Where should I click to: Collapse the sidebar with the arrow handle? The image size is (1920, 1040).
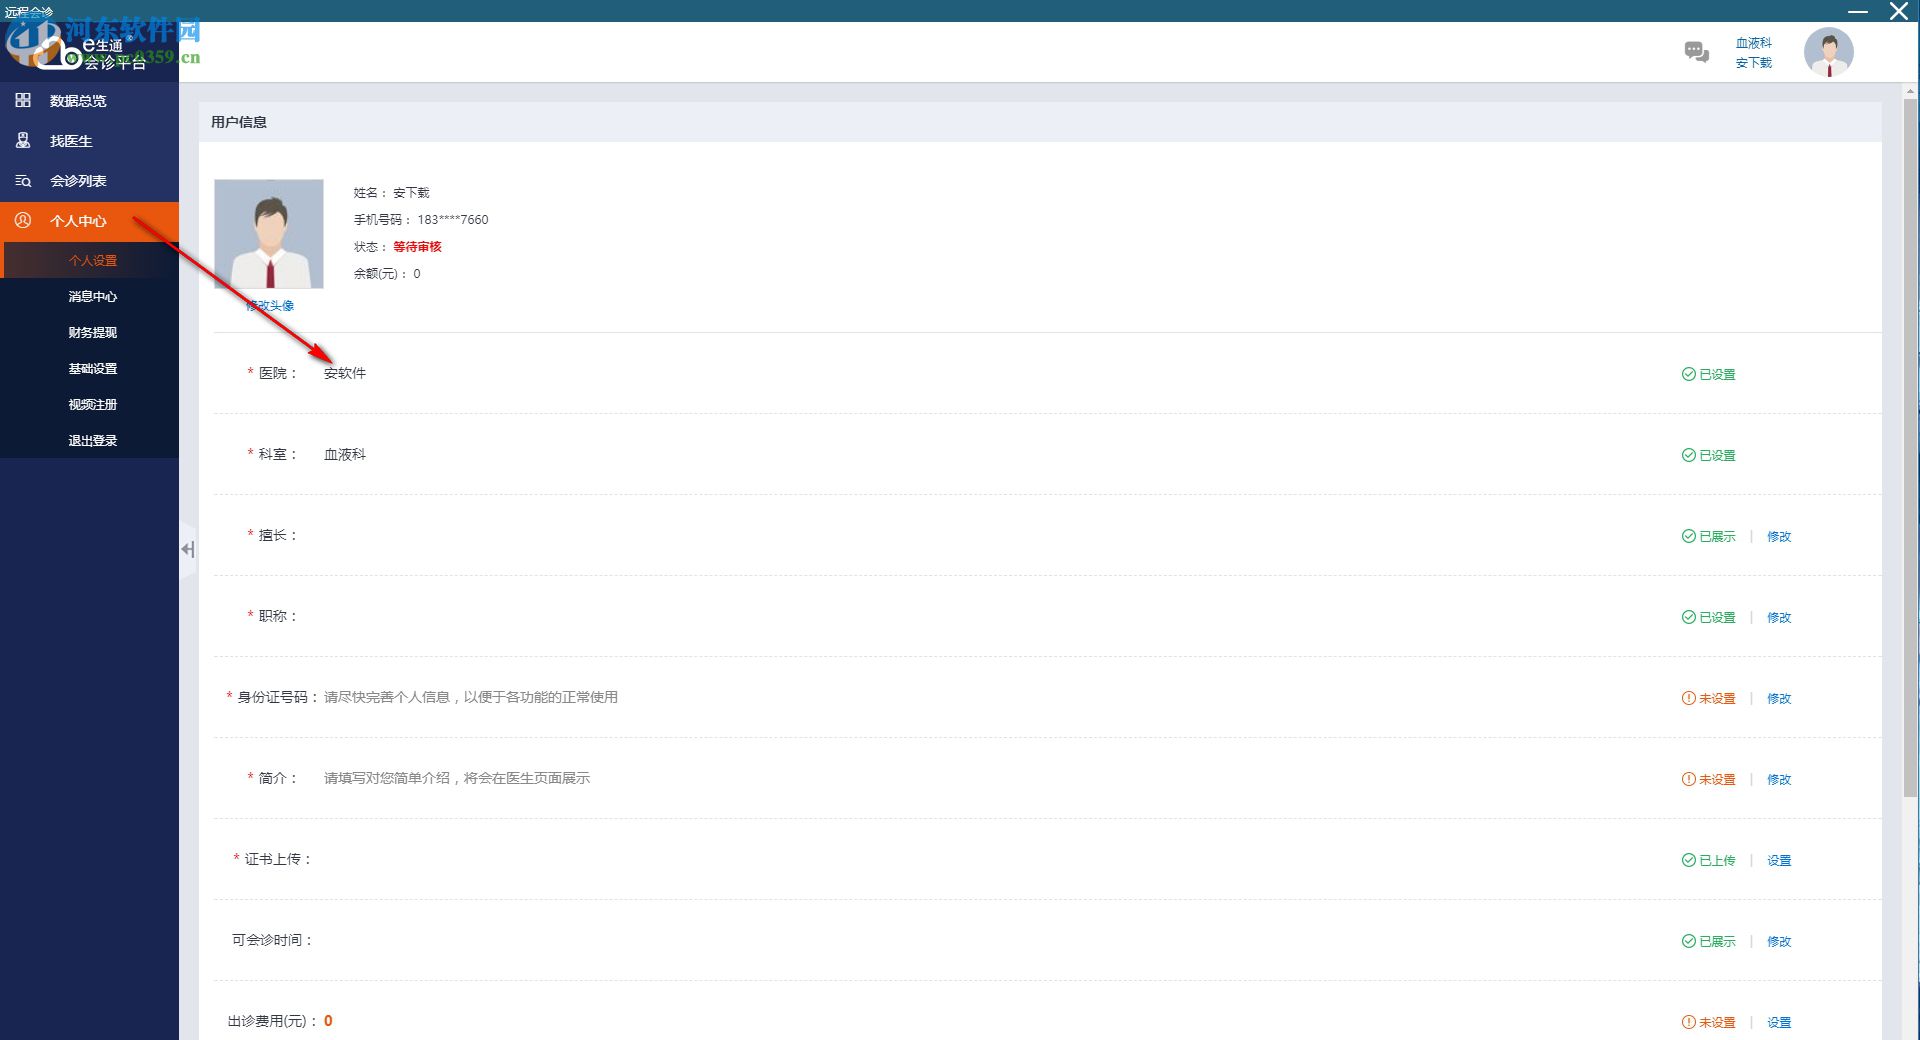pos(188,549)
